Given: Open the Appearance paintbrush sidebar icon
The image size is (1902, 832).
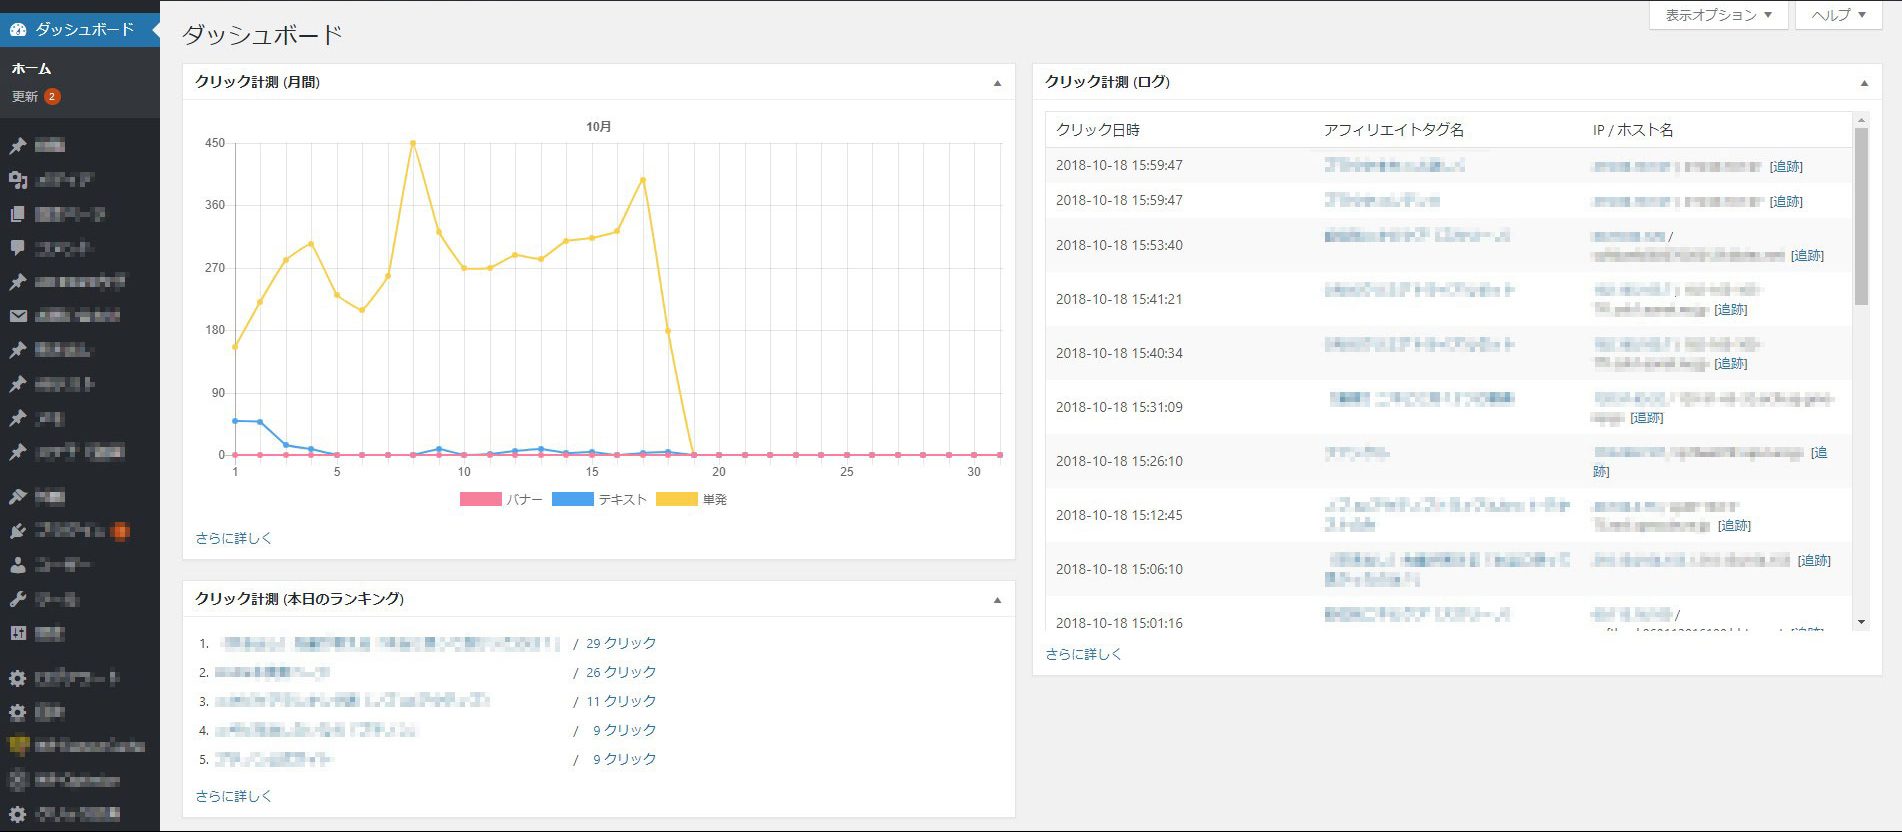Looking at the screenshot, I should tap(18, 497).
